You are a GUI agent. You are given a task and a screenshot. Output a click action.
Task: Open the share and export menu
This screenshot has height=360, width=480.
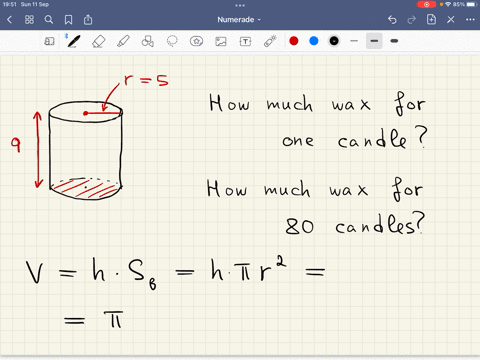pyautogui.click(x=88, y=20)
